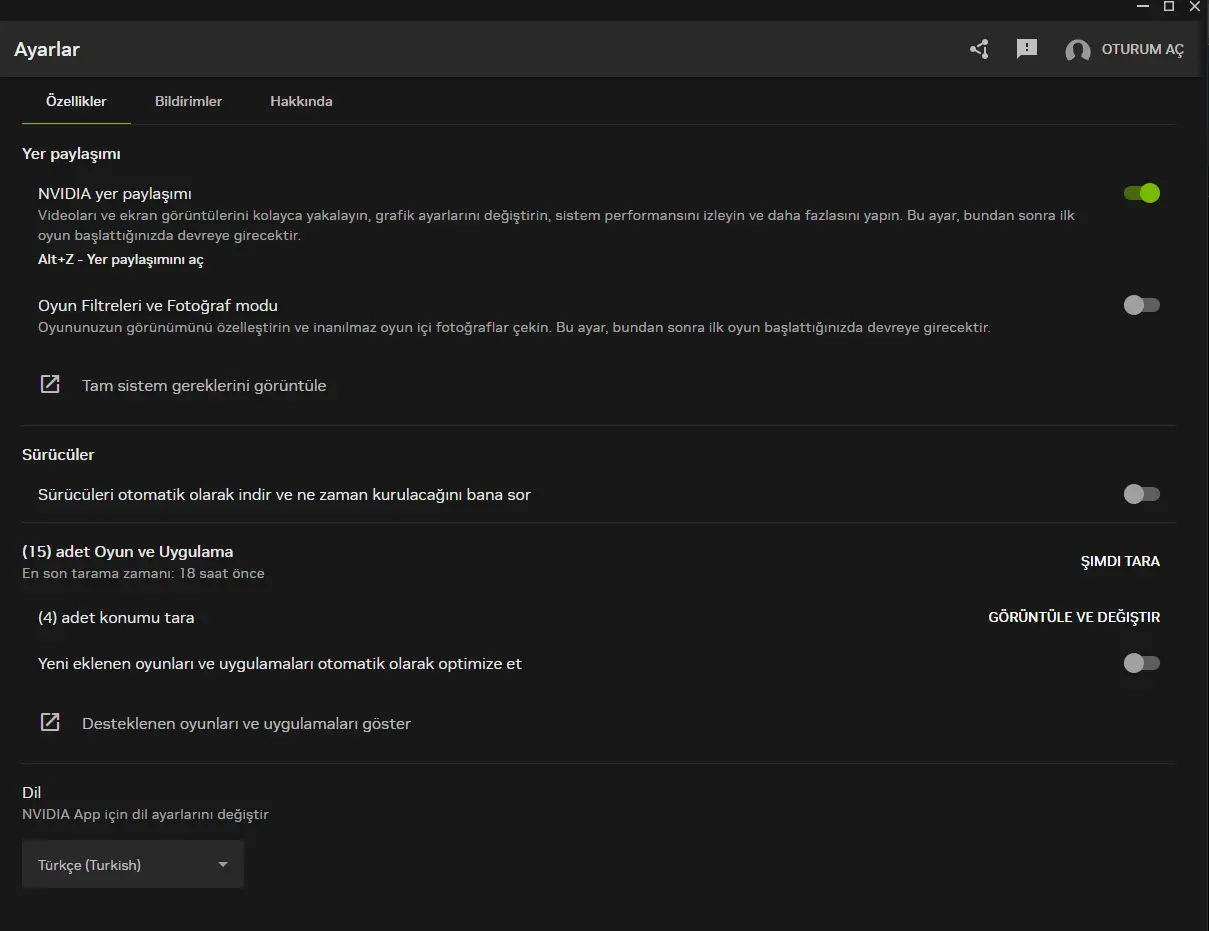Click the Dil section heading
This screenshot has width=1209, height=931.
31,792
